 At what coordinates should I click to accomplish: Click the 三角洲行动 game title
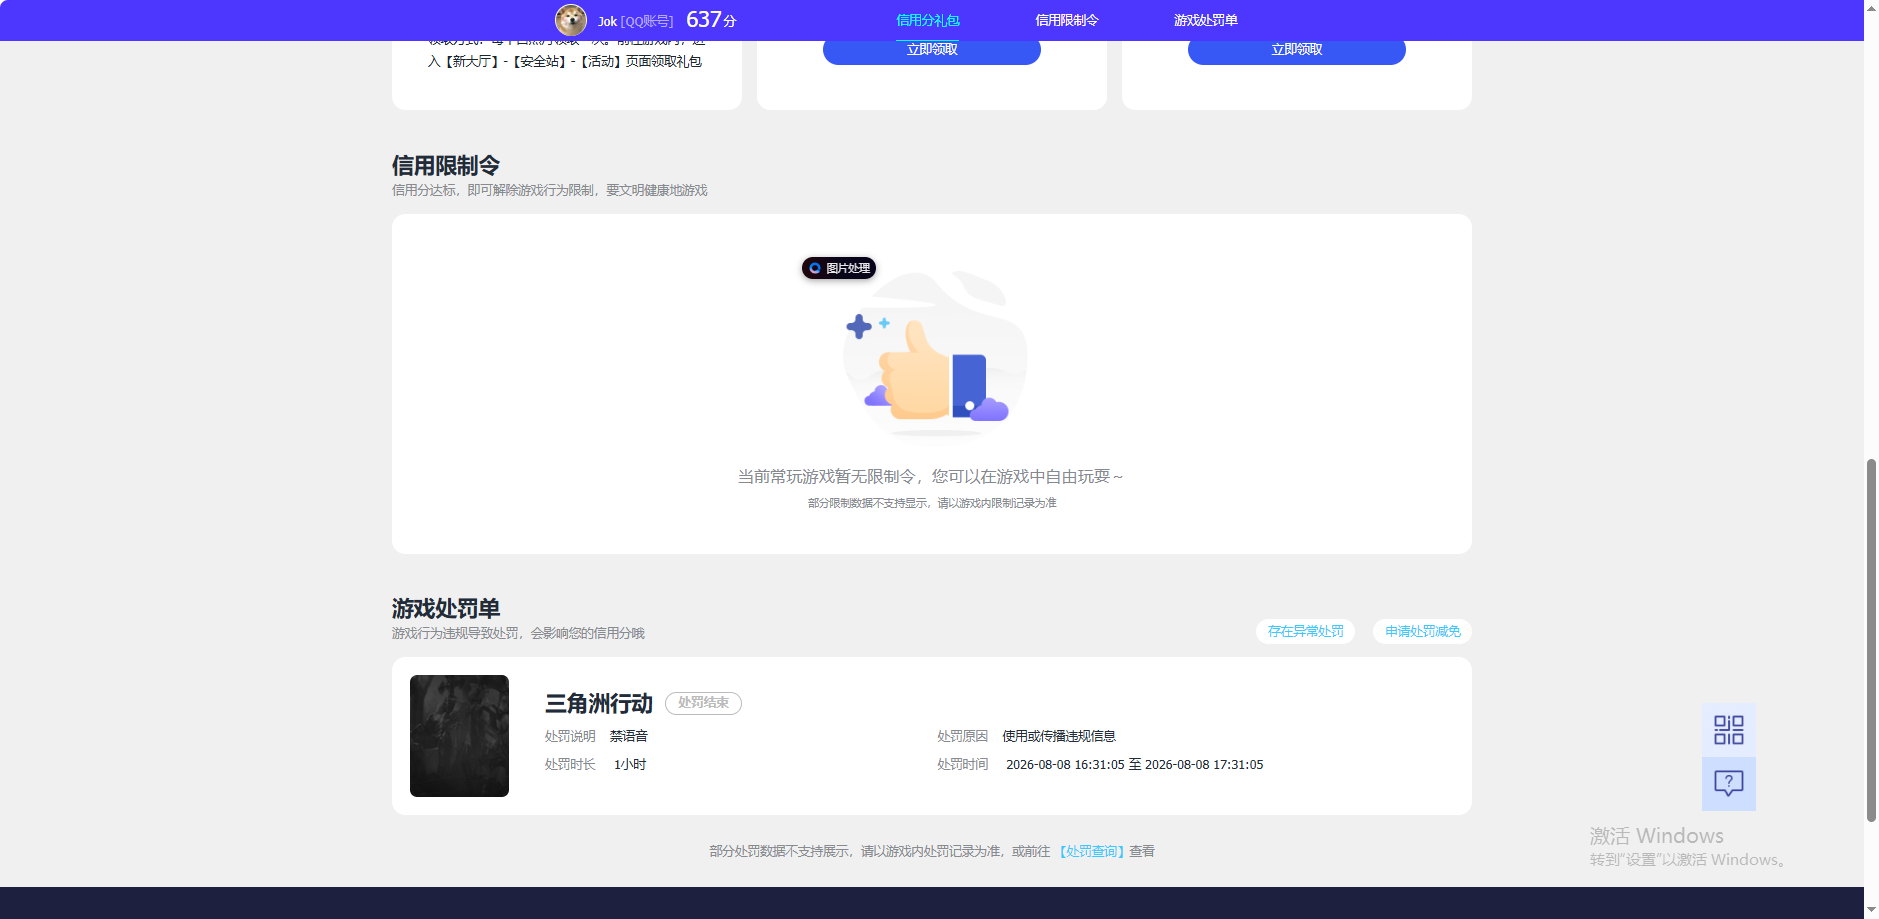598,703
